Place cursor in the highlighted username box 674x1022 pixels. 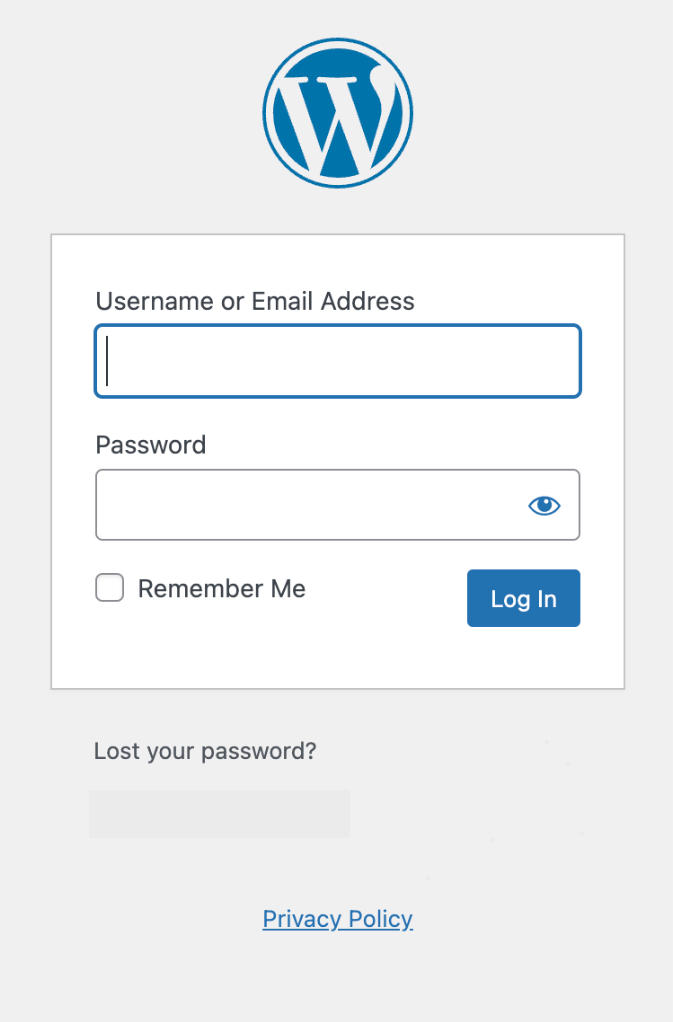pyautogui.click(x=337, y=361)
